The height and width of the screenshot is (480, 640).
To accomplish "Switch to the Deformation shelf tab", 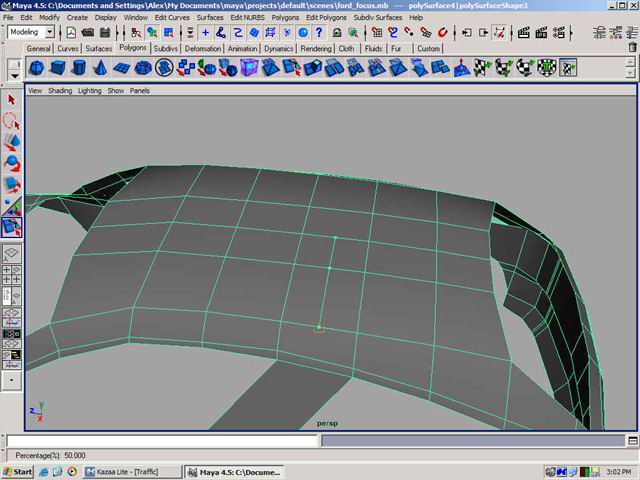I will coord(203,48).
